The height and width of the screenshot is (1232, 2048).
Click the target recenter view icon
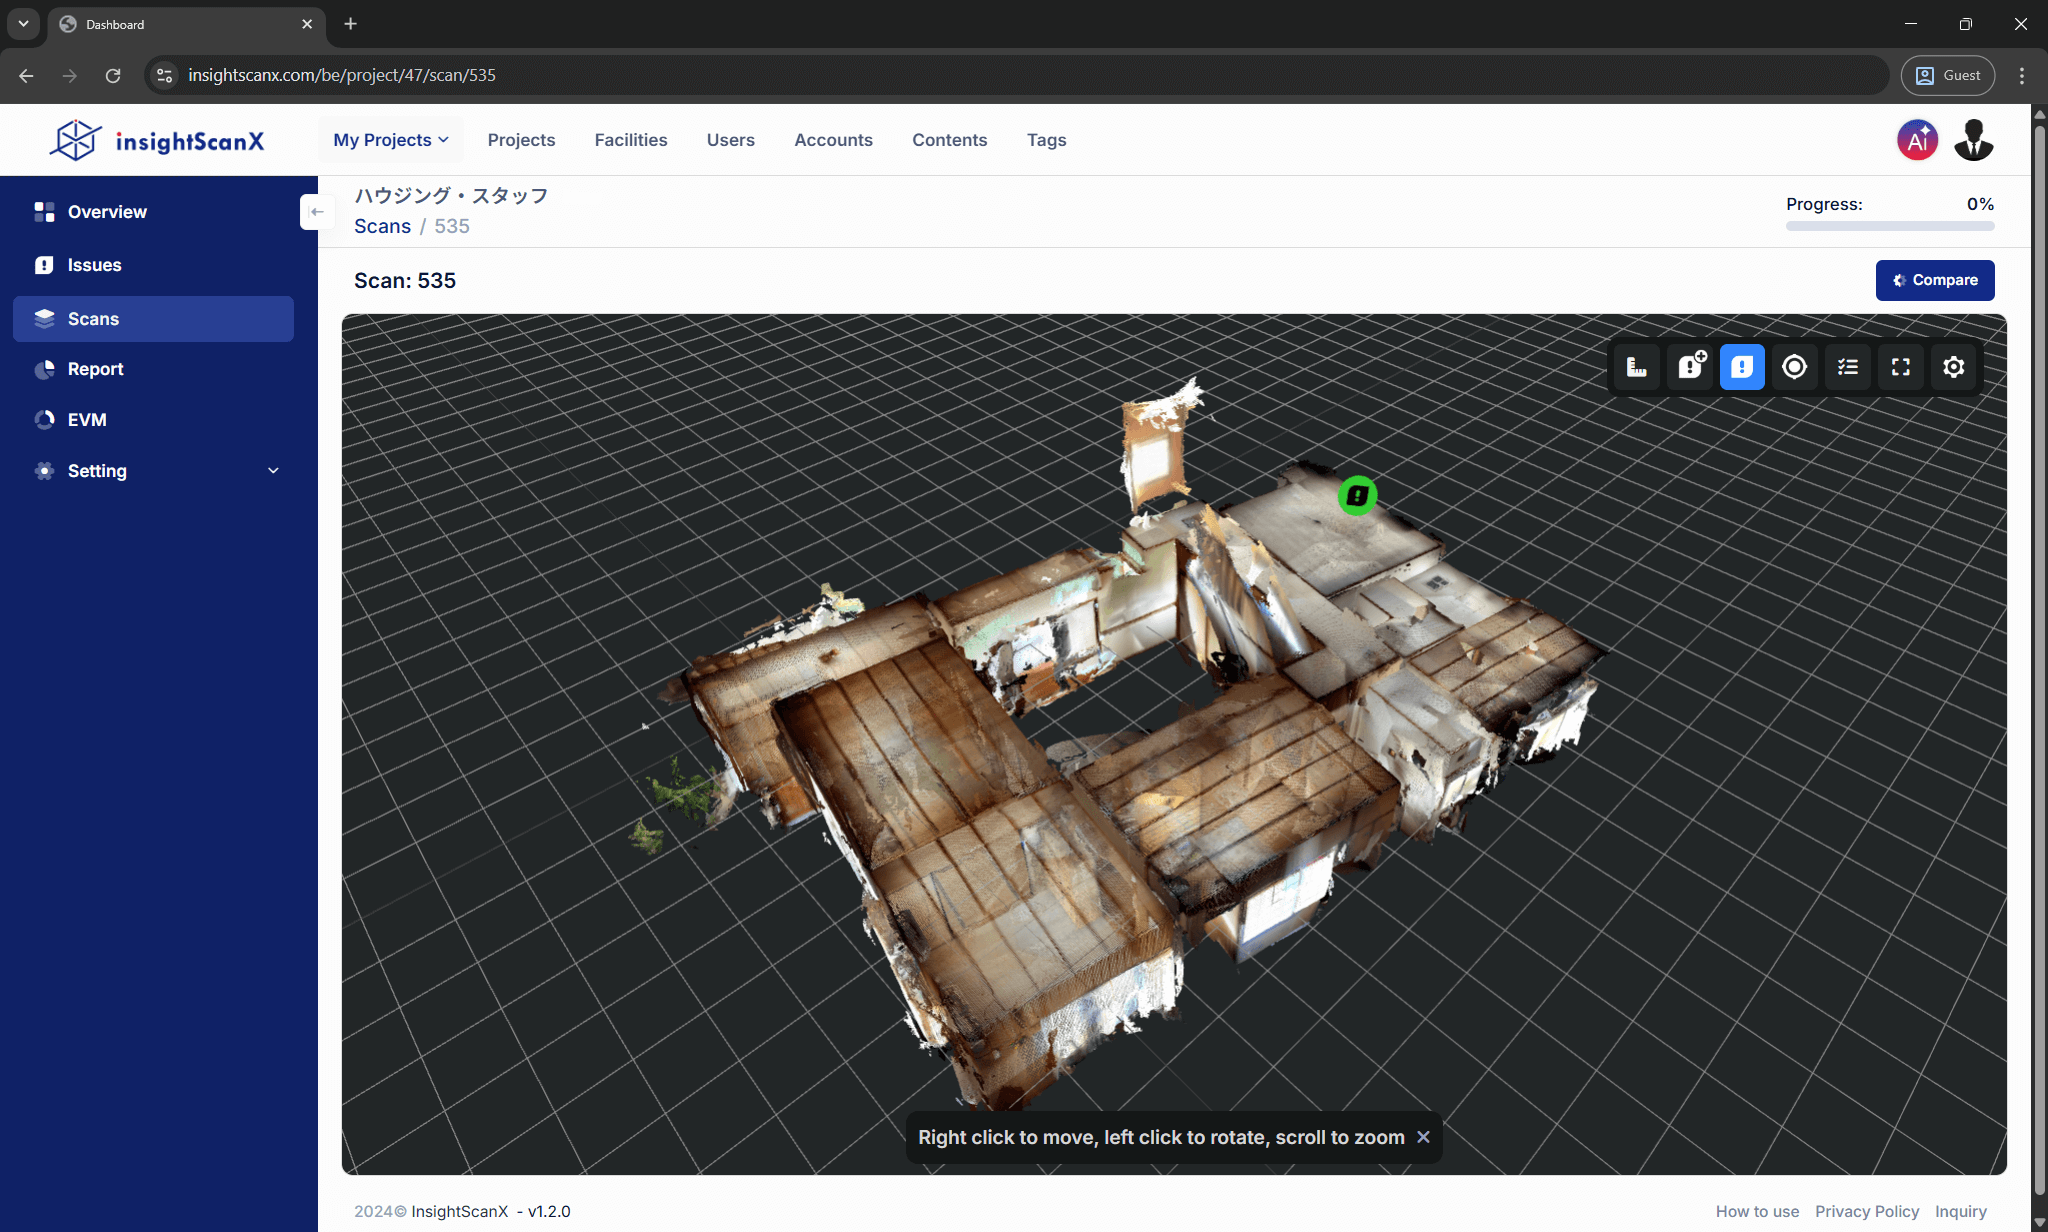coord(1795,367)
